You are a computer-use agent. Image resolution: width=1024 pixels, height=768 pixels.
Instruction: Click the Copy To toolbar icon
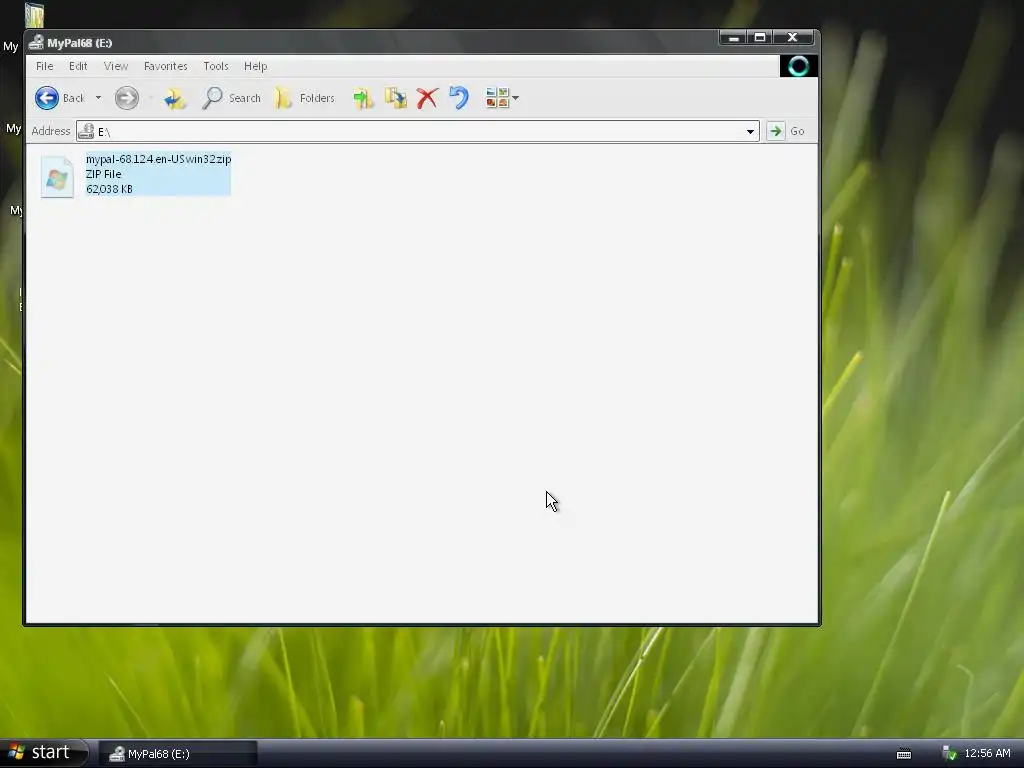(395, 98)
